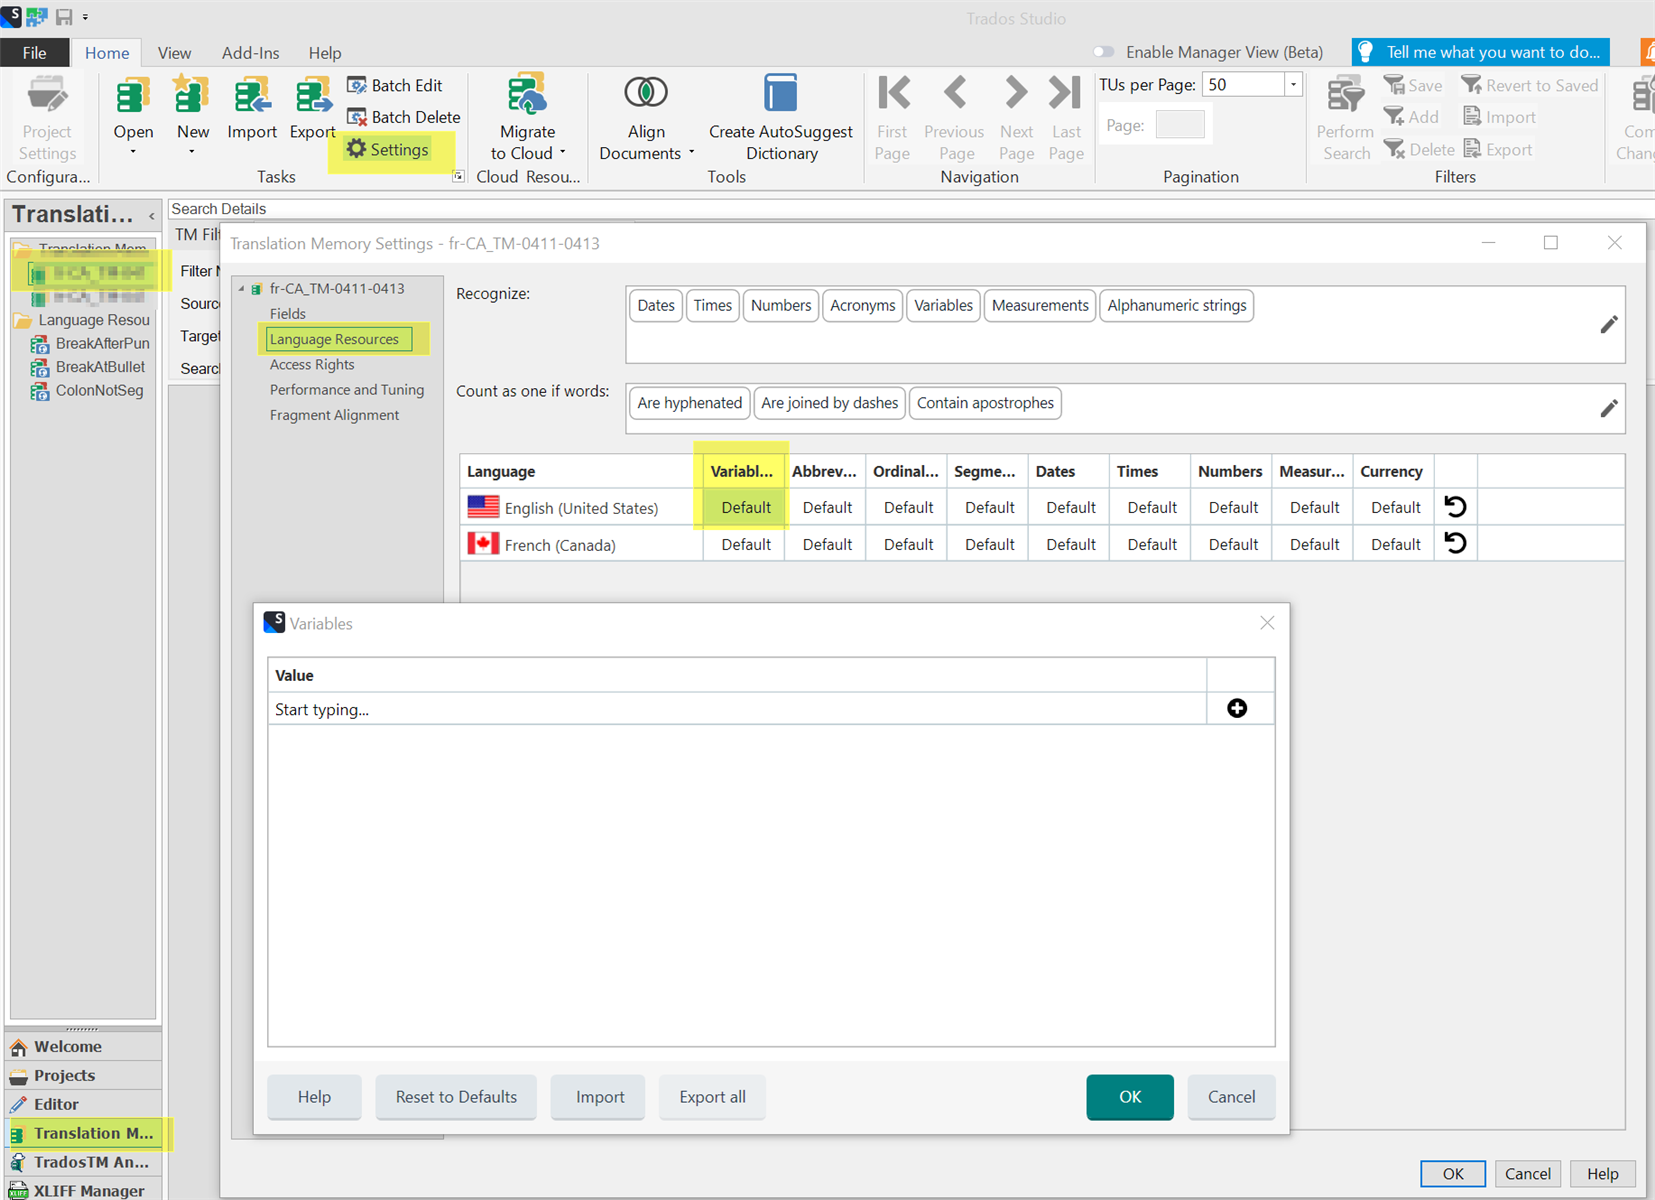This screenshot has height=1200, width=1655.
Task: Click Cancel in the Variables dialog
Action: point(1231,1097)
